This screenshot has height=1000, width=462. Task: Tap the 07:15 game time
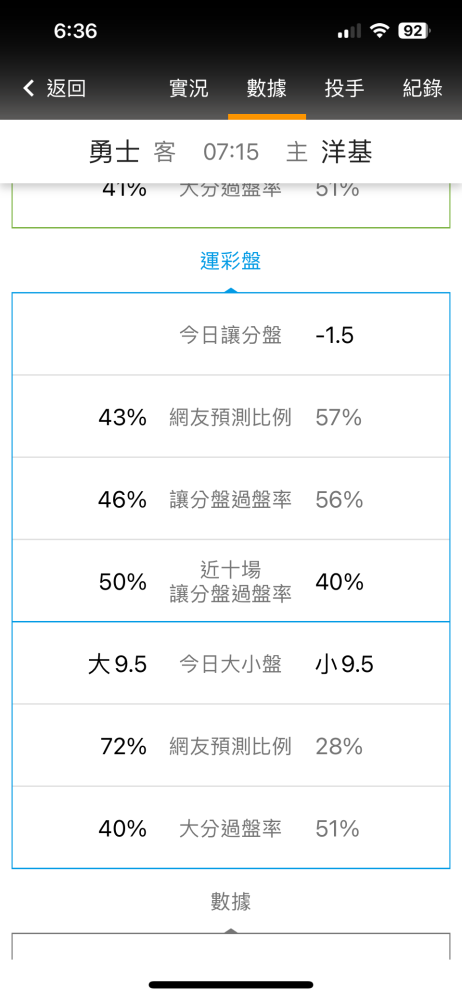[231, 152]
